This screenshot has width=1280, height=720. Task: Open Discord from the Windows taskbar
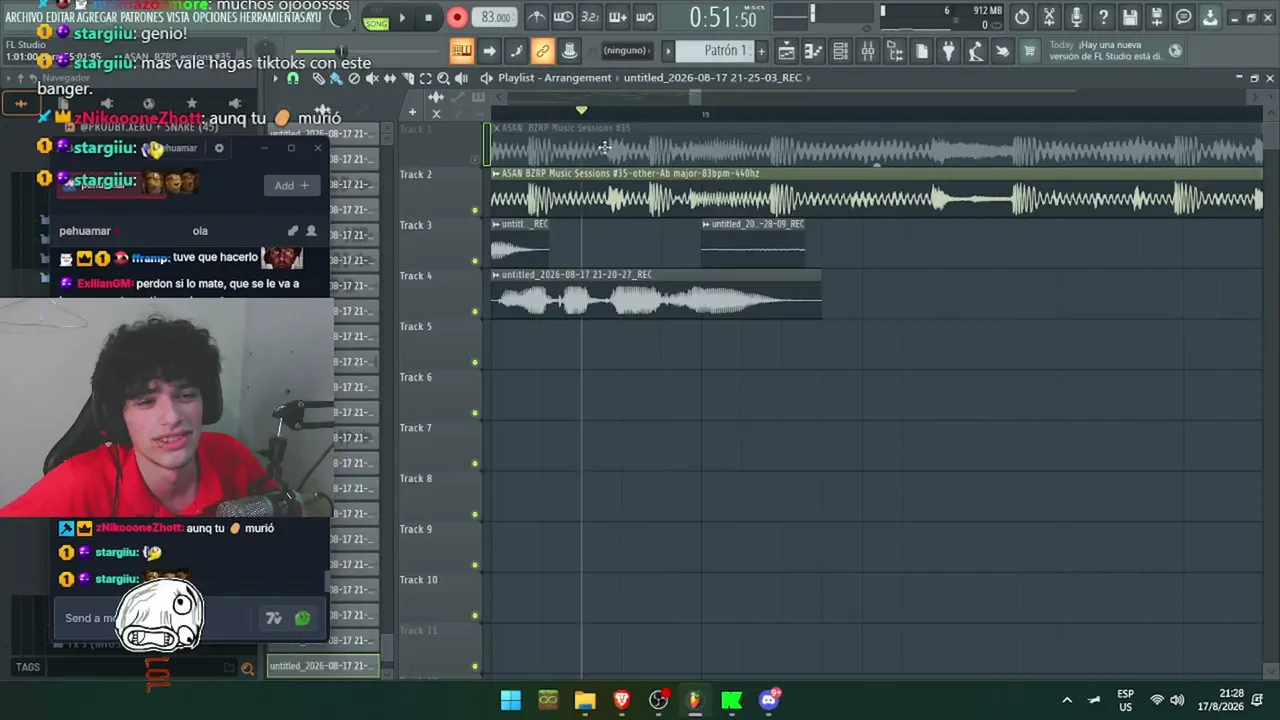(x=769, y=700)
